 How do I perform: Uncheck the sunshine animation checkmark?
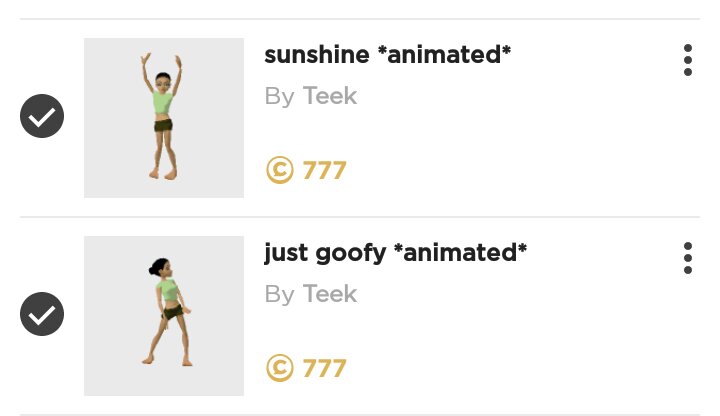[42, 118]
